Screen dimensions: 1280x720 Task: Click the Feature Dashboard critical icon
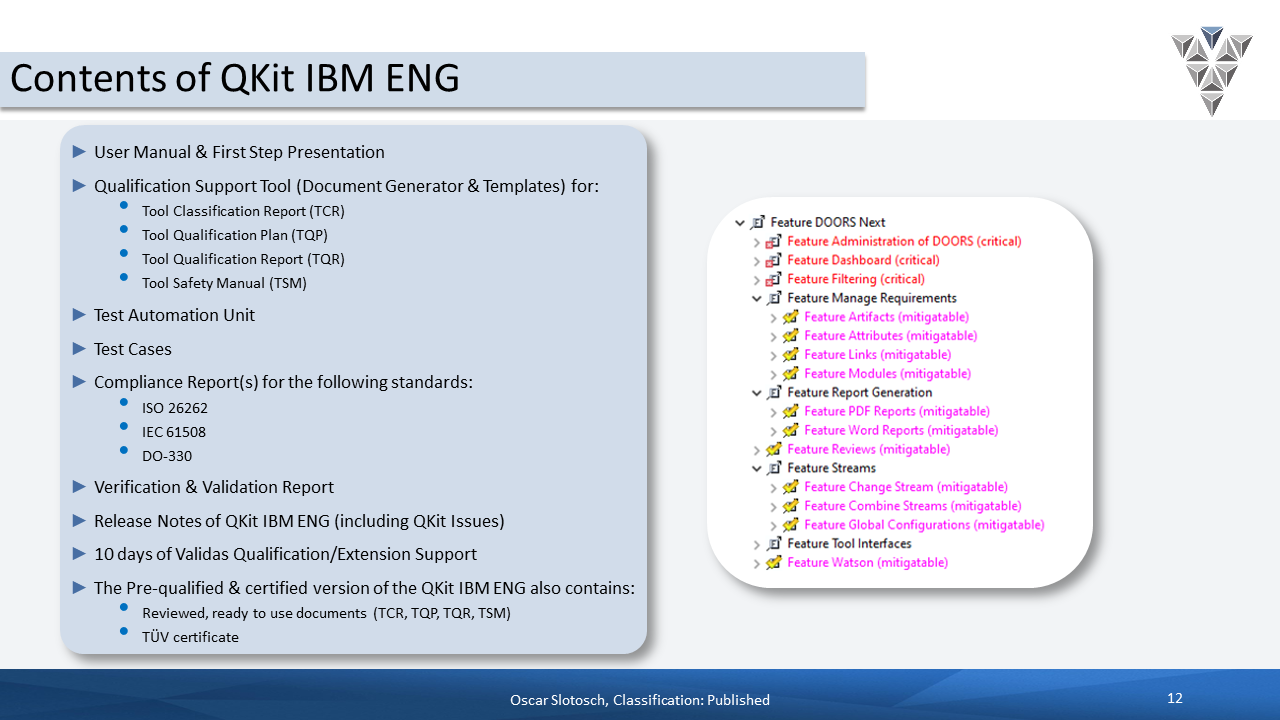pyautogui.click(x=774, y=260)
